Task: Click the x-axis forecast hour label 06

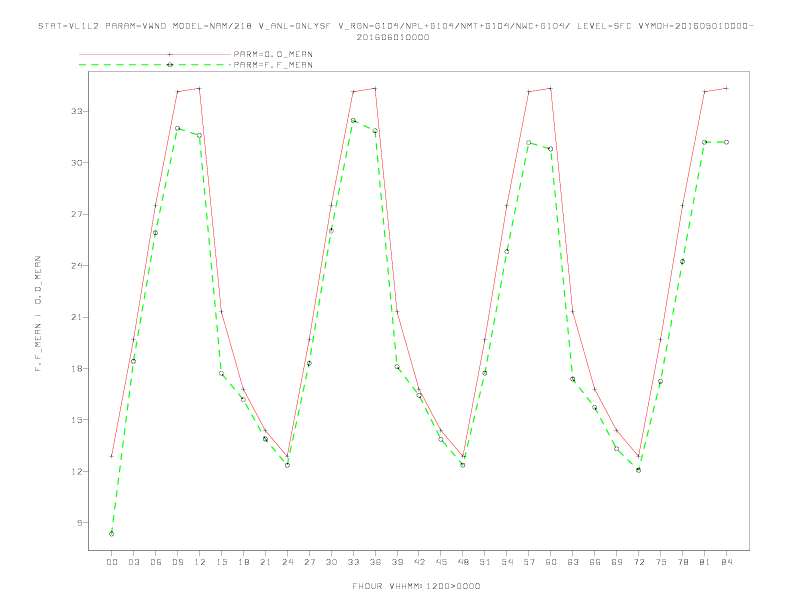Action: (156, 562)
